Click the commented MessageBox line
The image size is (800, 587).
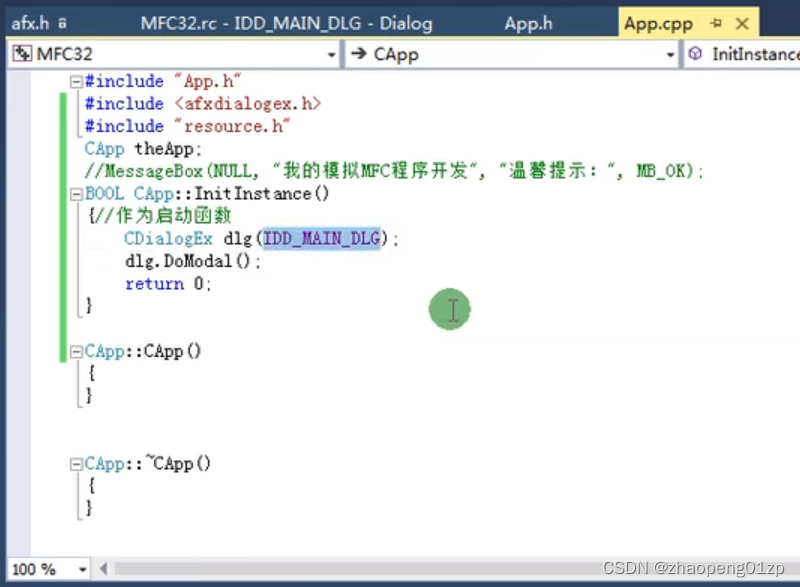(x=394, y=171)
